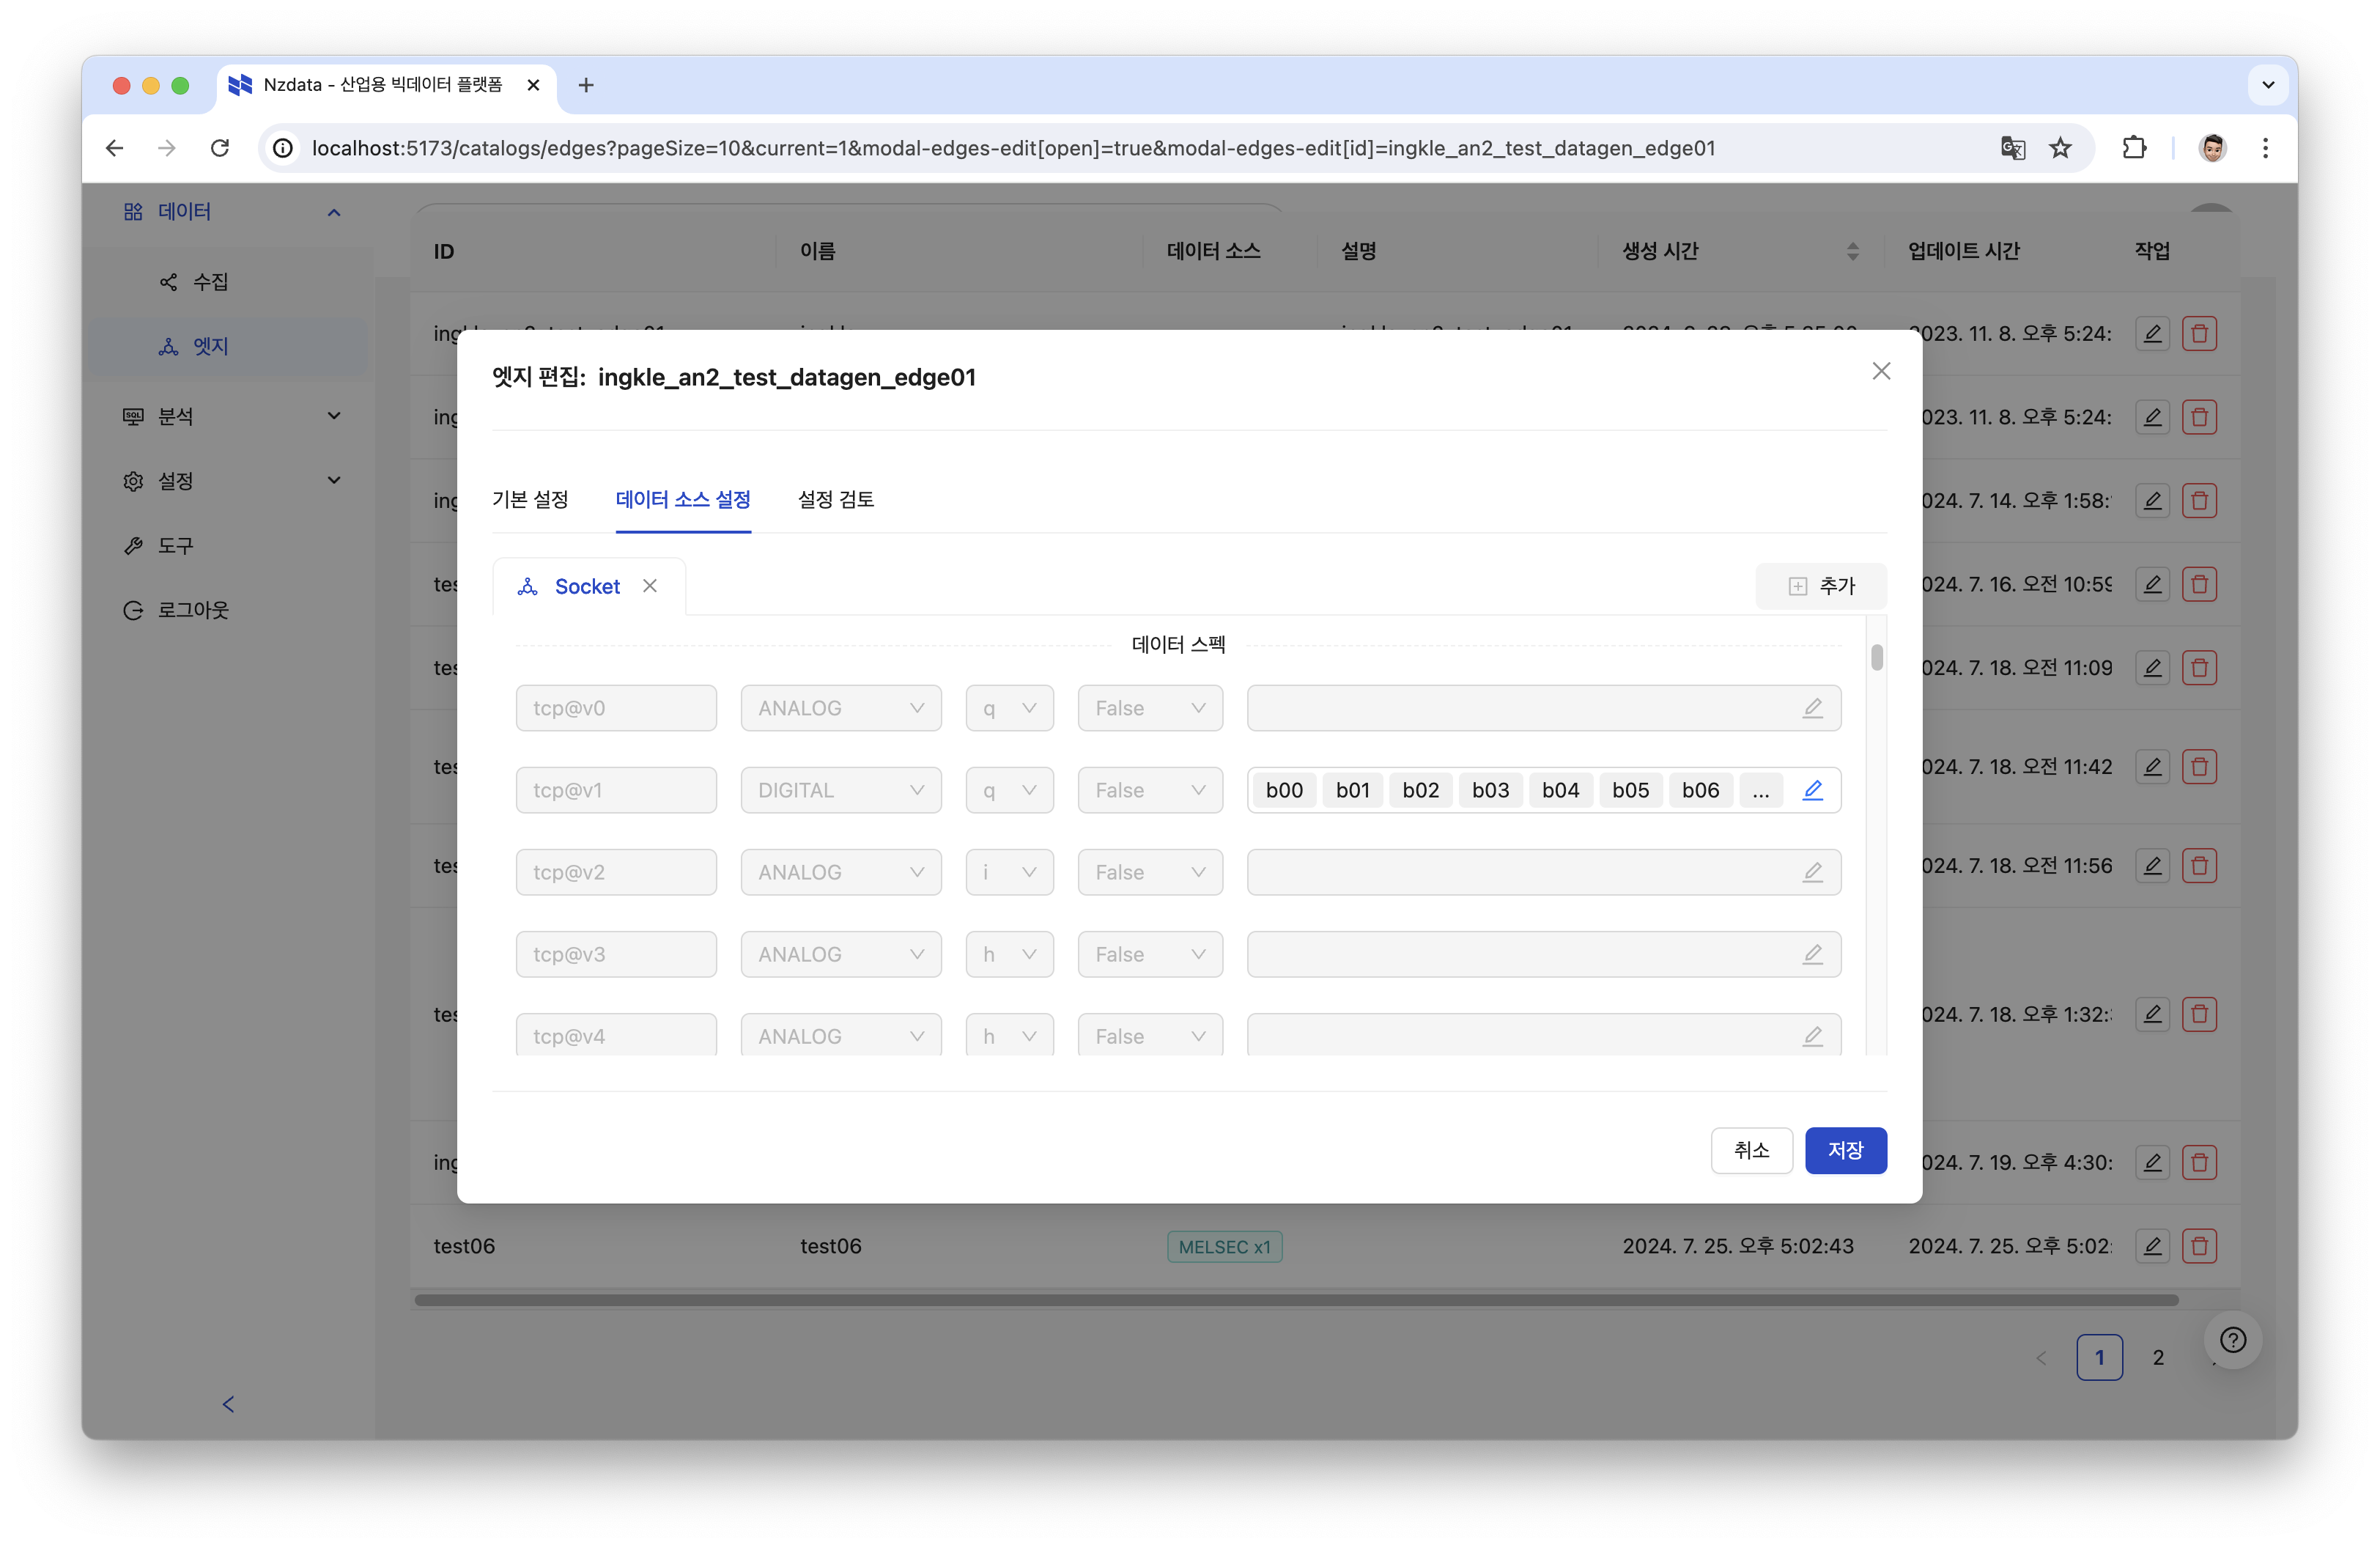Switch to 설정 검토 tab
The image size is (2380, 1548).
pyautogui.click(x=836, y=499)
